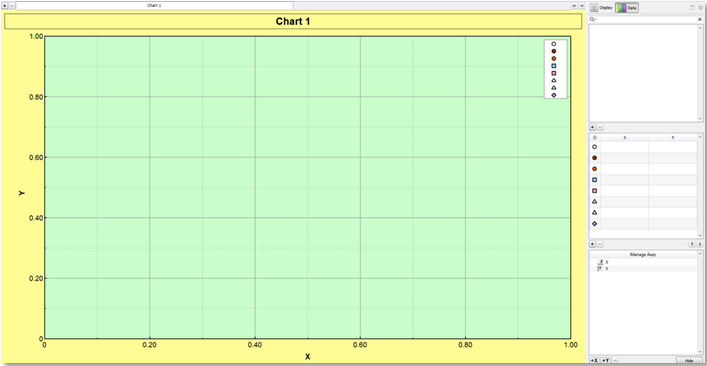Add an X axis with the +X button

(594, 361)
